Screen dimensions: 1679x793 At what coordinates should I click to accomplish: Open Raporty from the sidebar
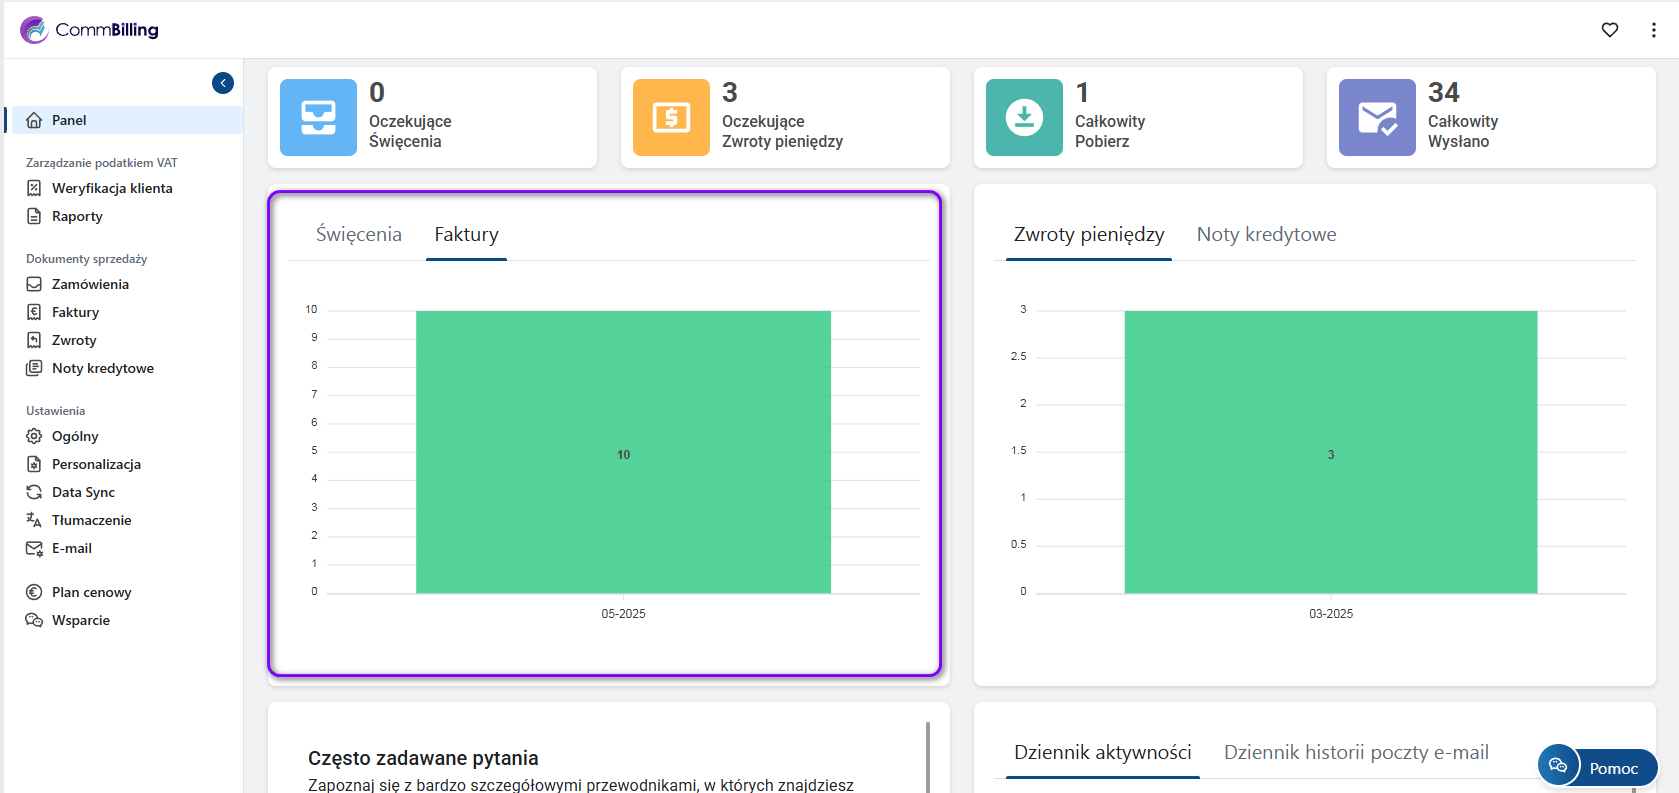point(77,216)
